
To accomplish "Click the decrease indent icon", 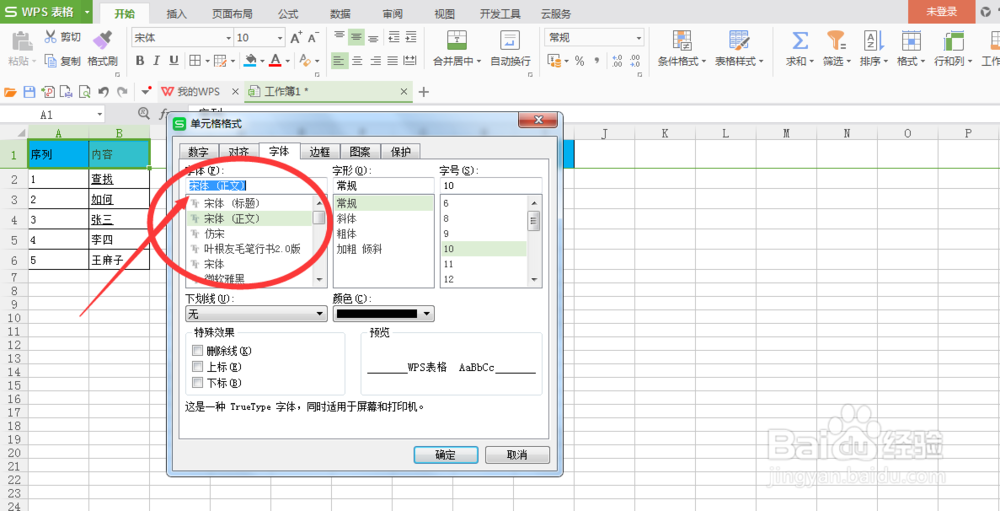I will click(x=393, y=38).
